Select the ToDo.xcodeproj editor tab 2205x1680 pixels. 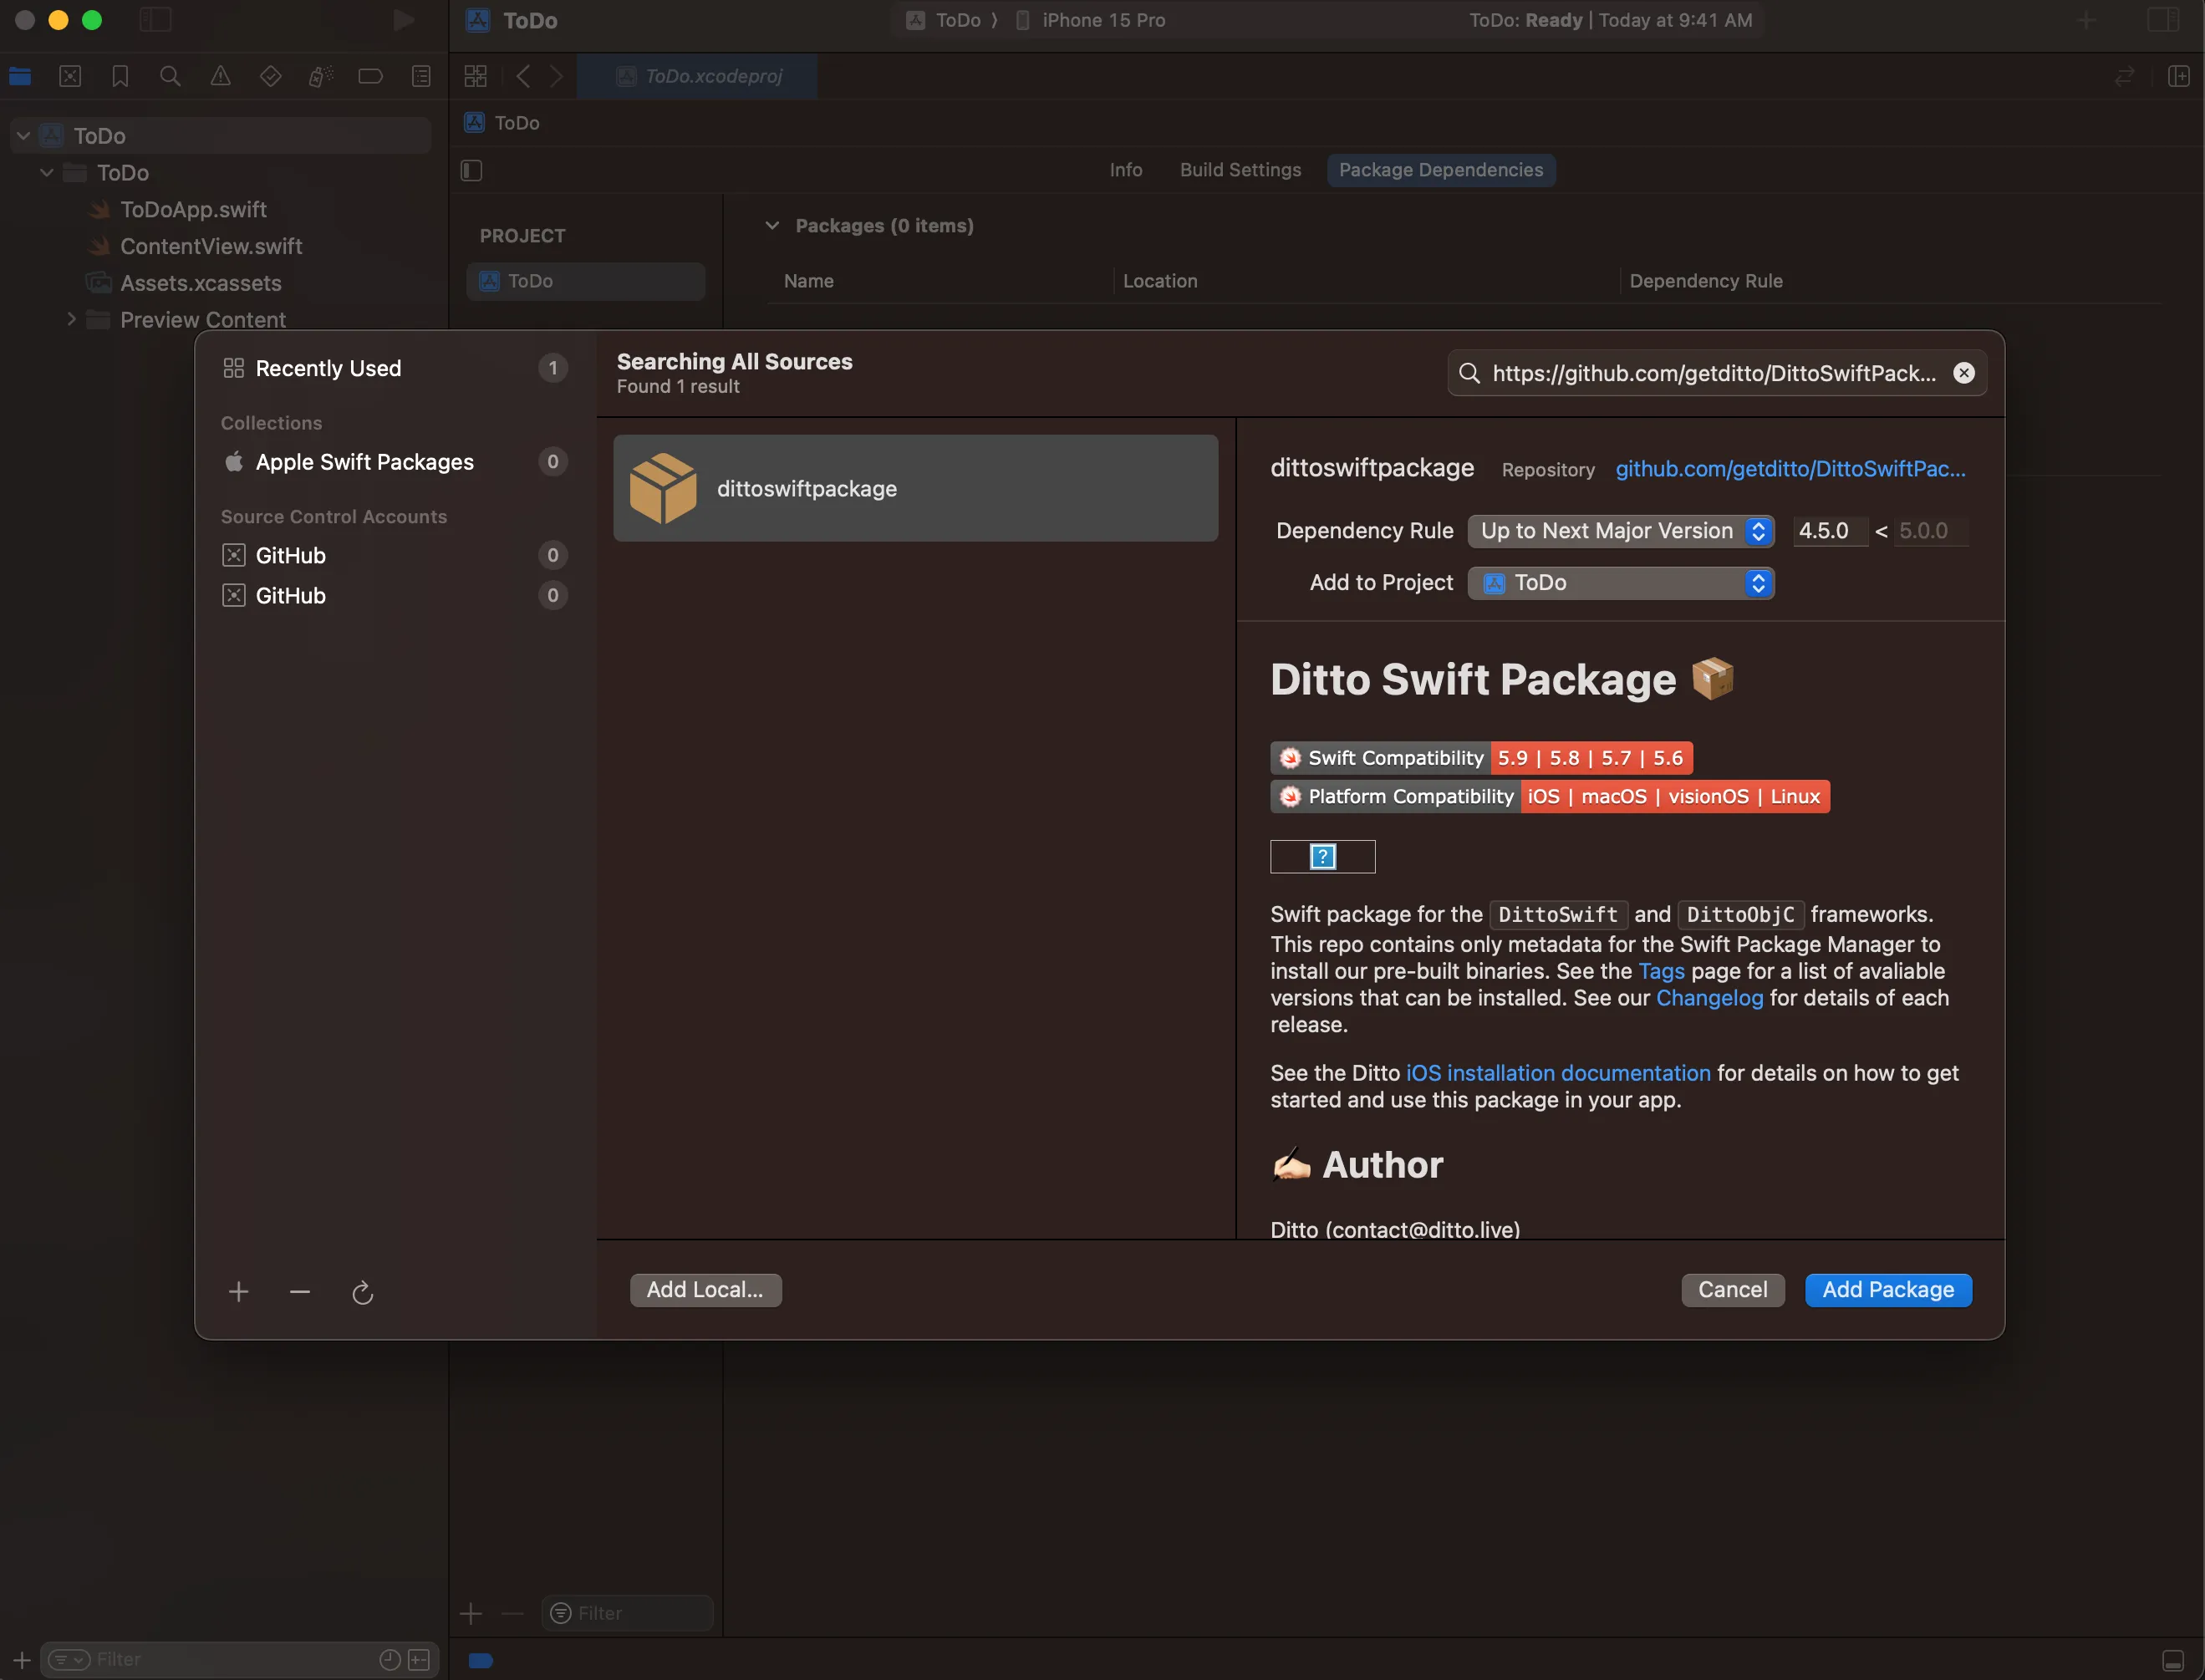click(x=697, y=76)
